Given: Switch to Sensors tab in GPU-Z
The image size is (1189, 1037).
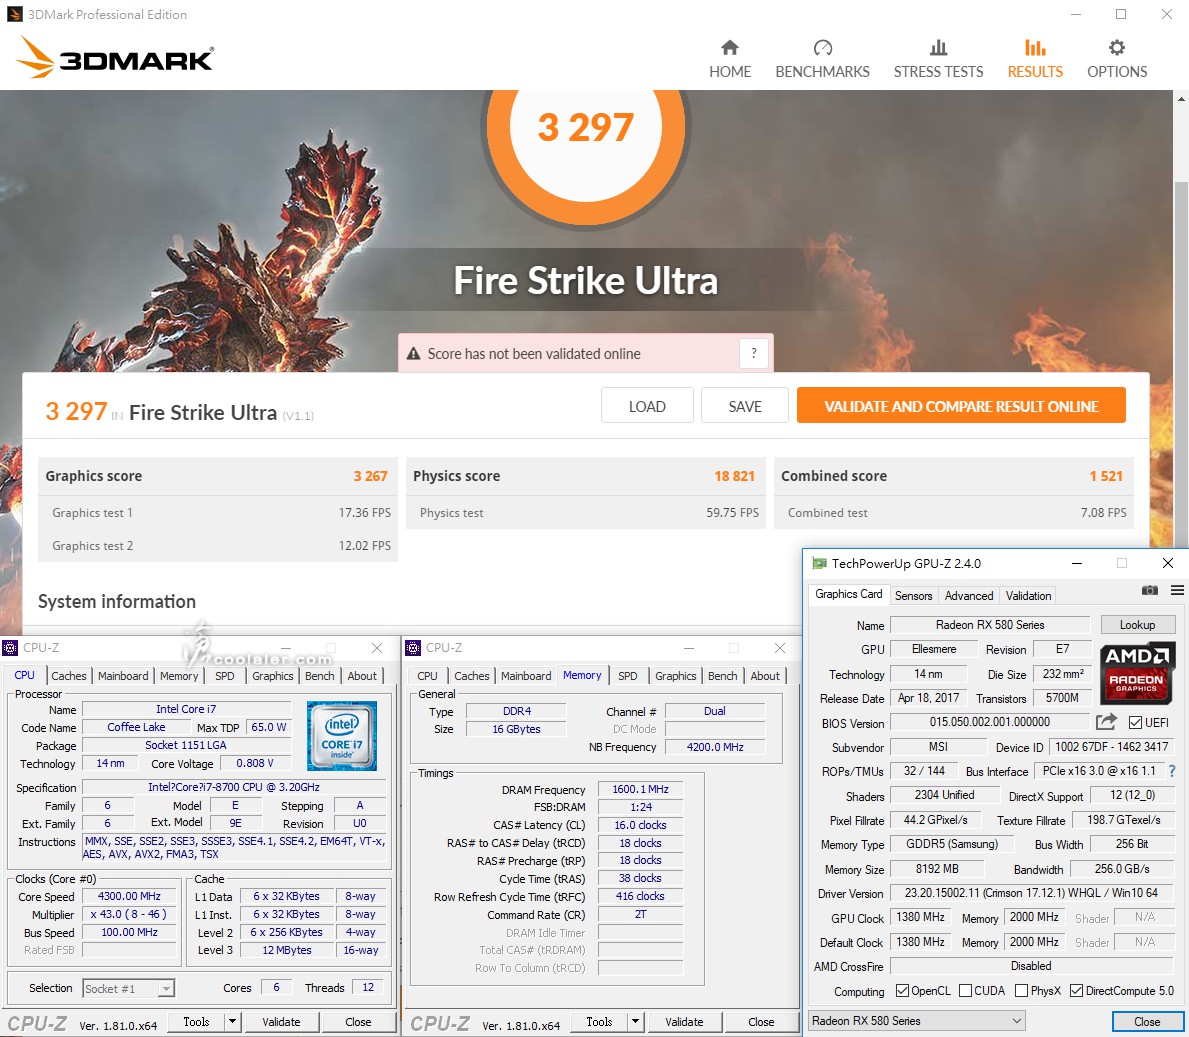Looking at the screenshot, I should (913, 596).
